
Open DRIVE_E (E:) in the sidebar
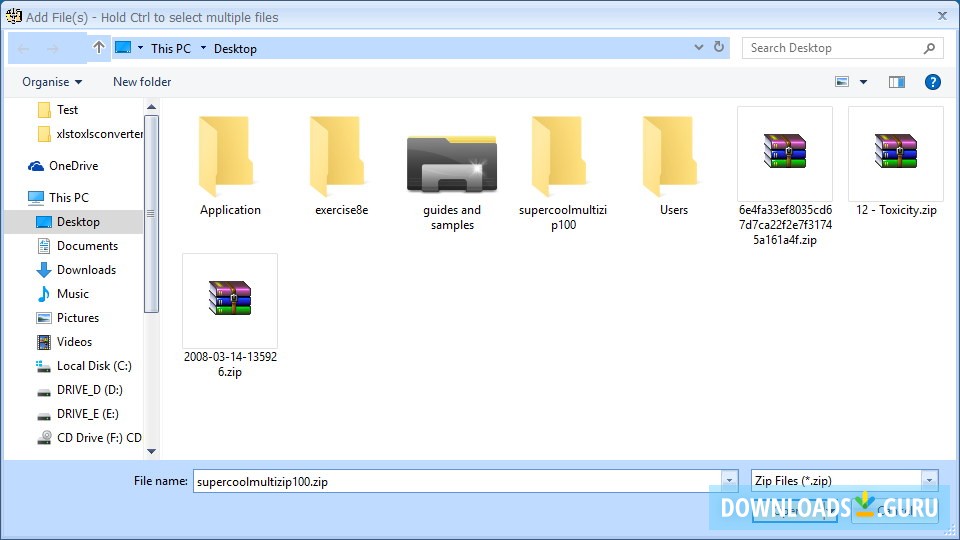click(x=78, y=414)
